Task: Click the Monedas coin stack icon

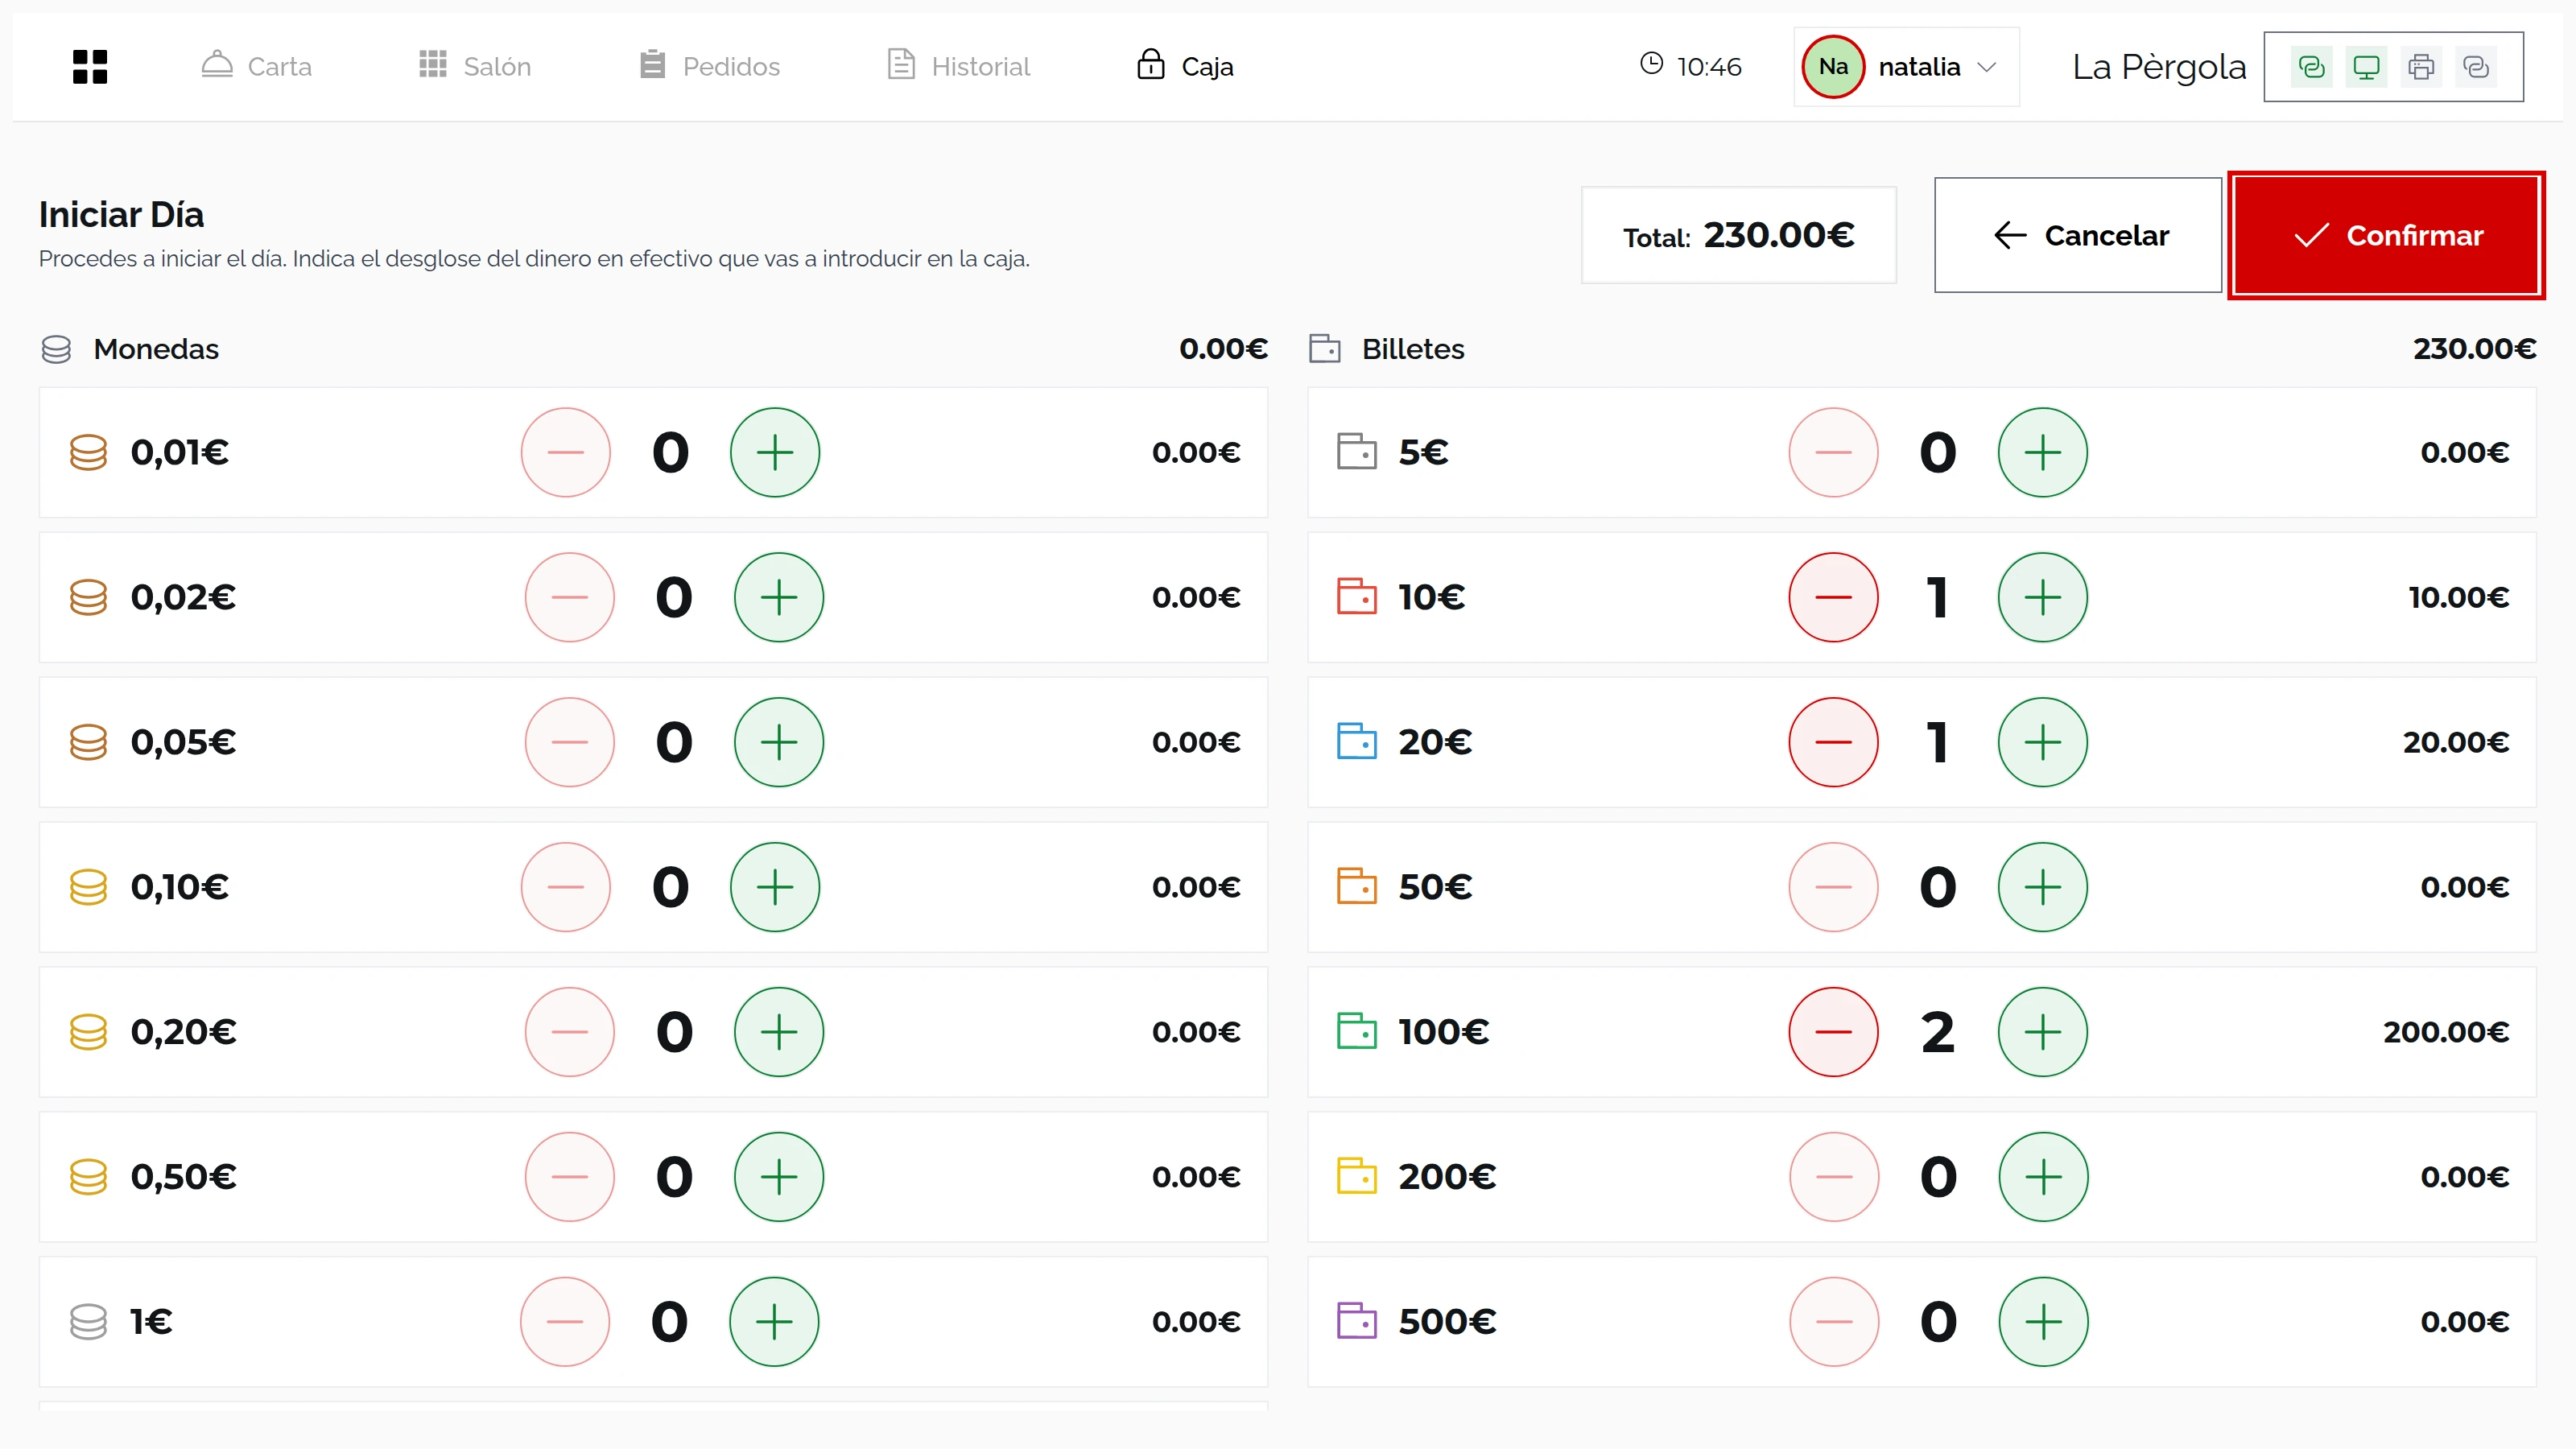Action: click(x=56, y=349)
